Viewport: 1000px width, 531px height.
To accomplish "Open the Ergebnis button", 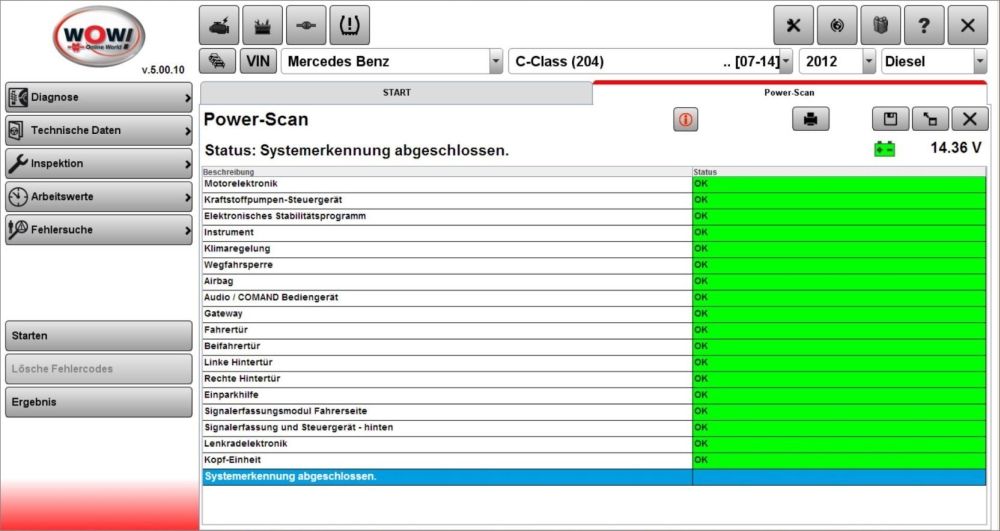I will (x=99, y=402).
